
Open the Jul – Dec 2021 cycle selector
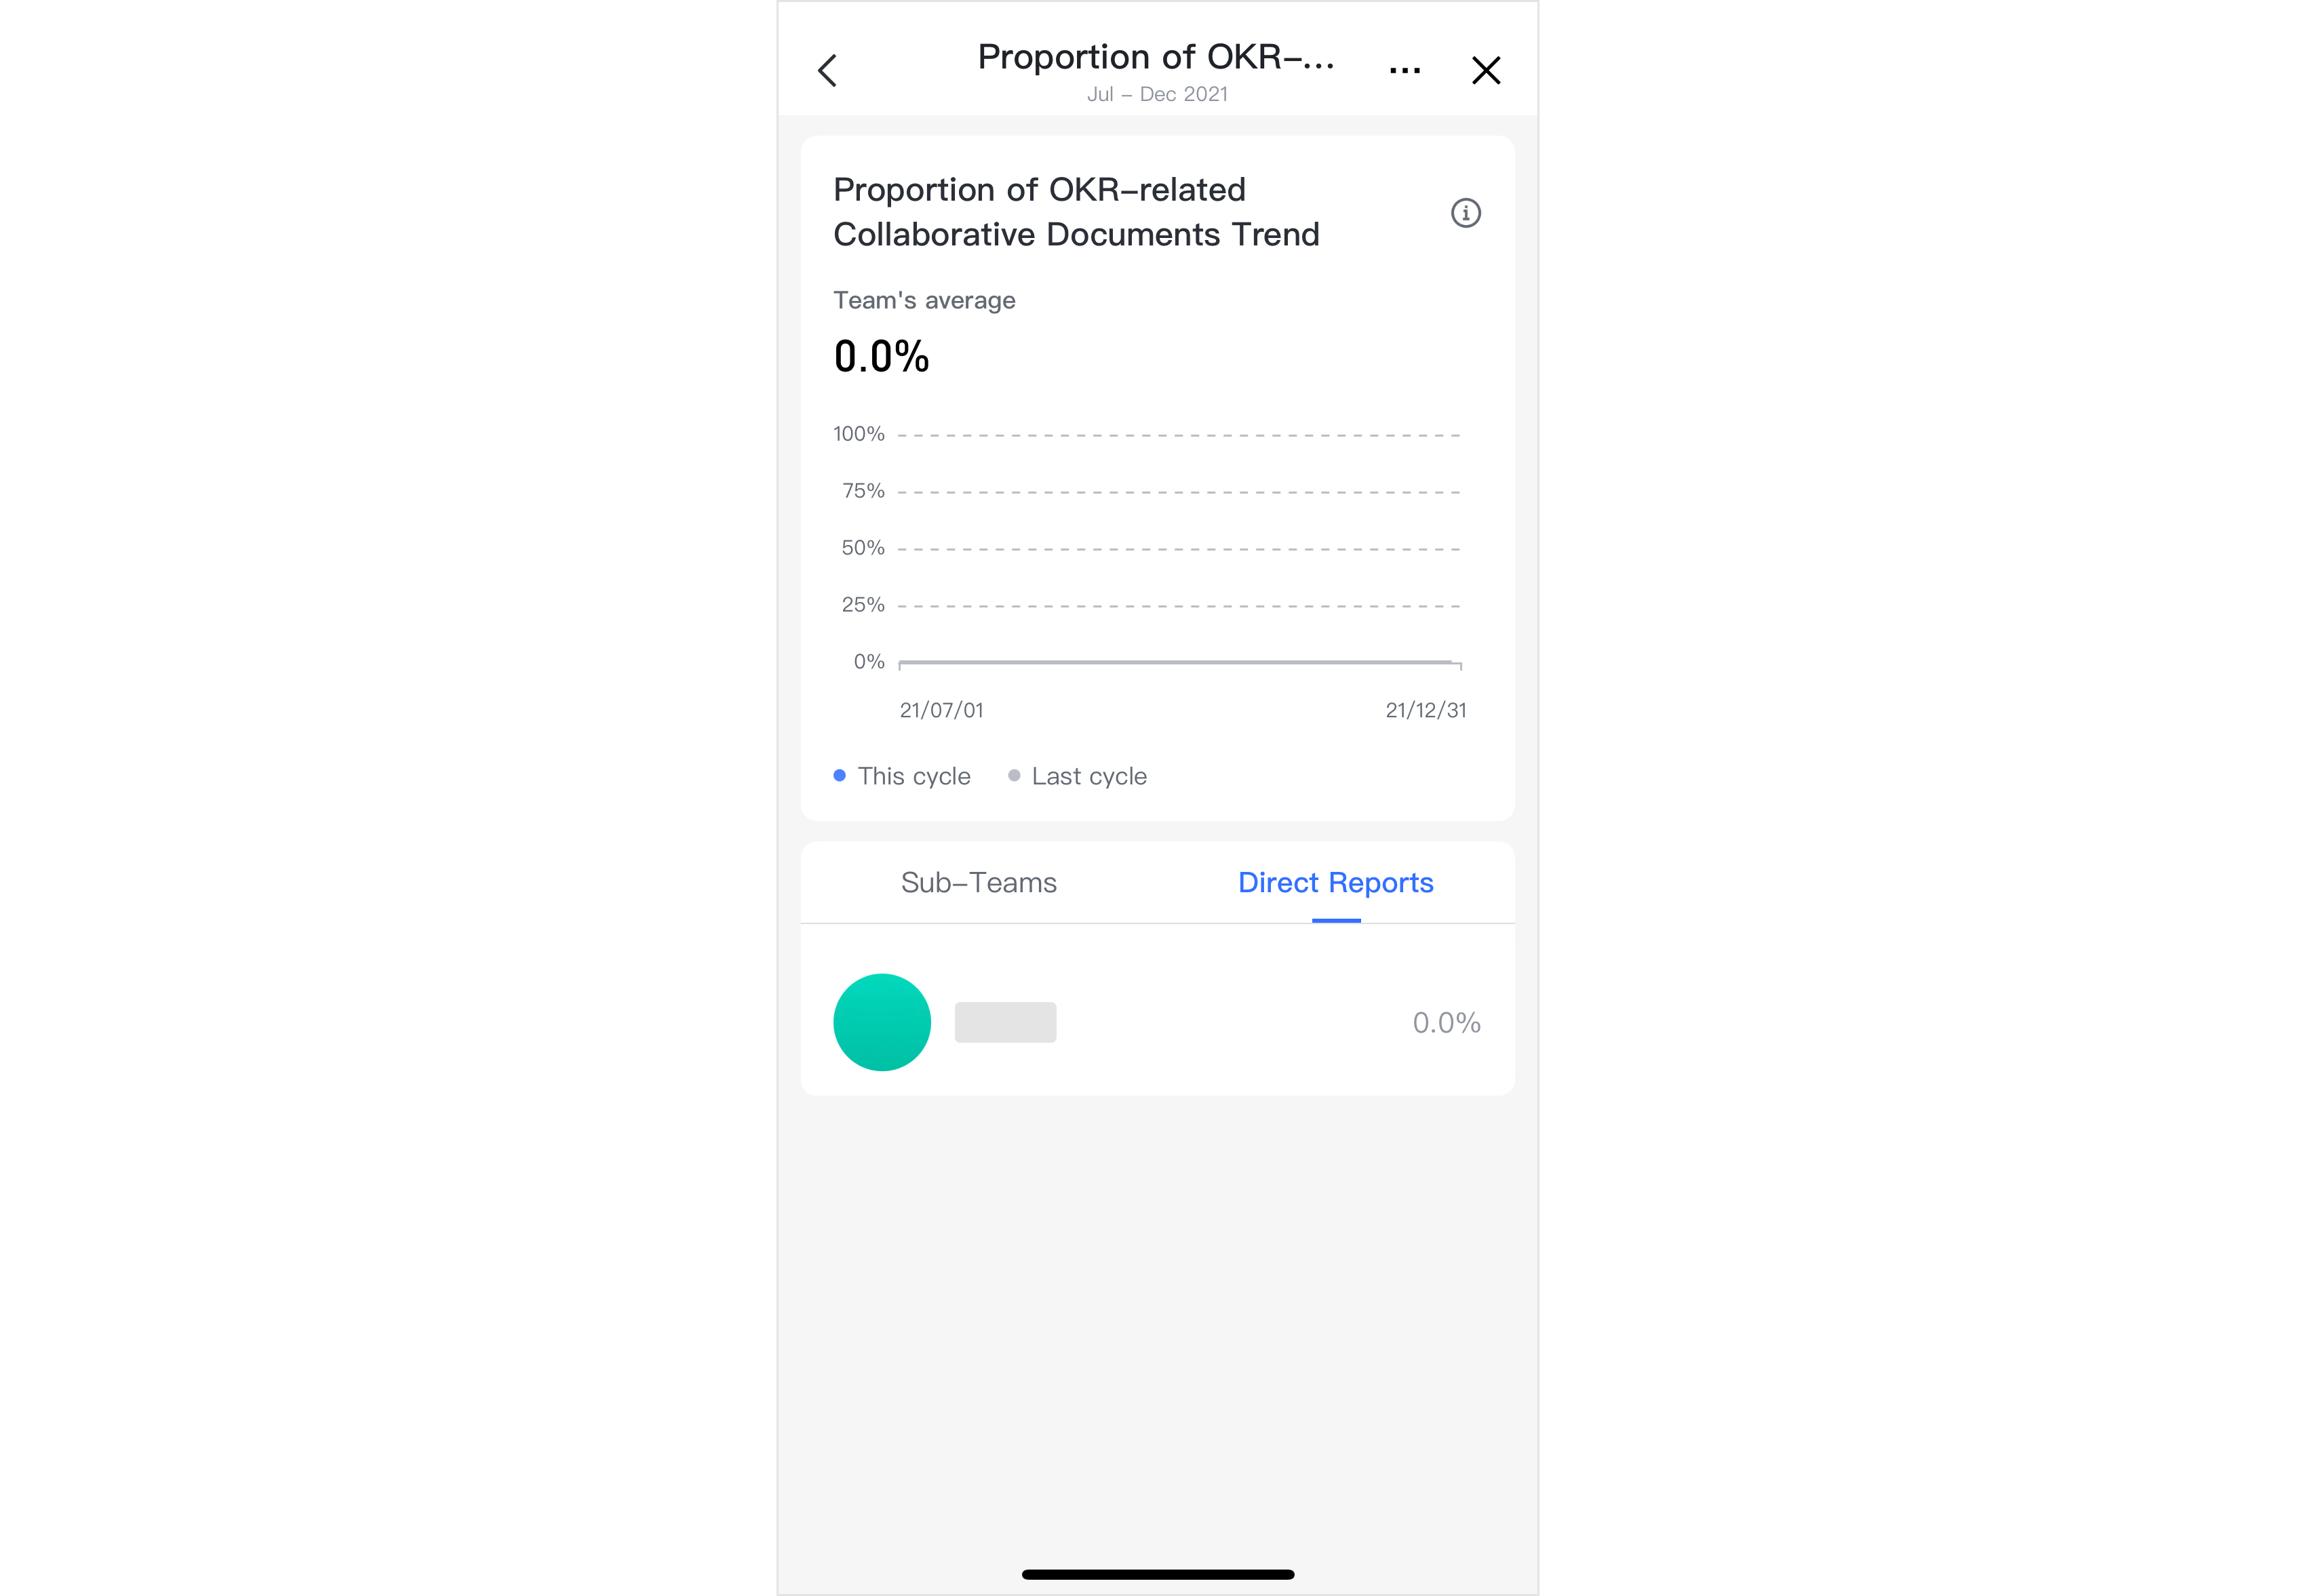(1157, 93)
